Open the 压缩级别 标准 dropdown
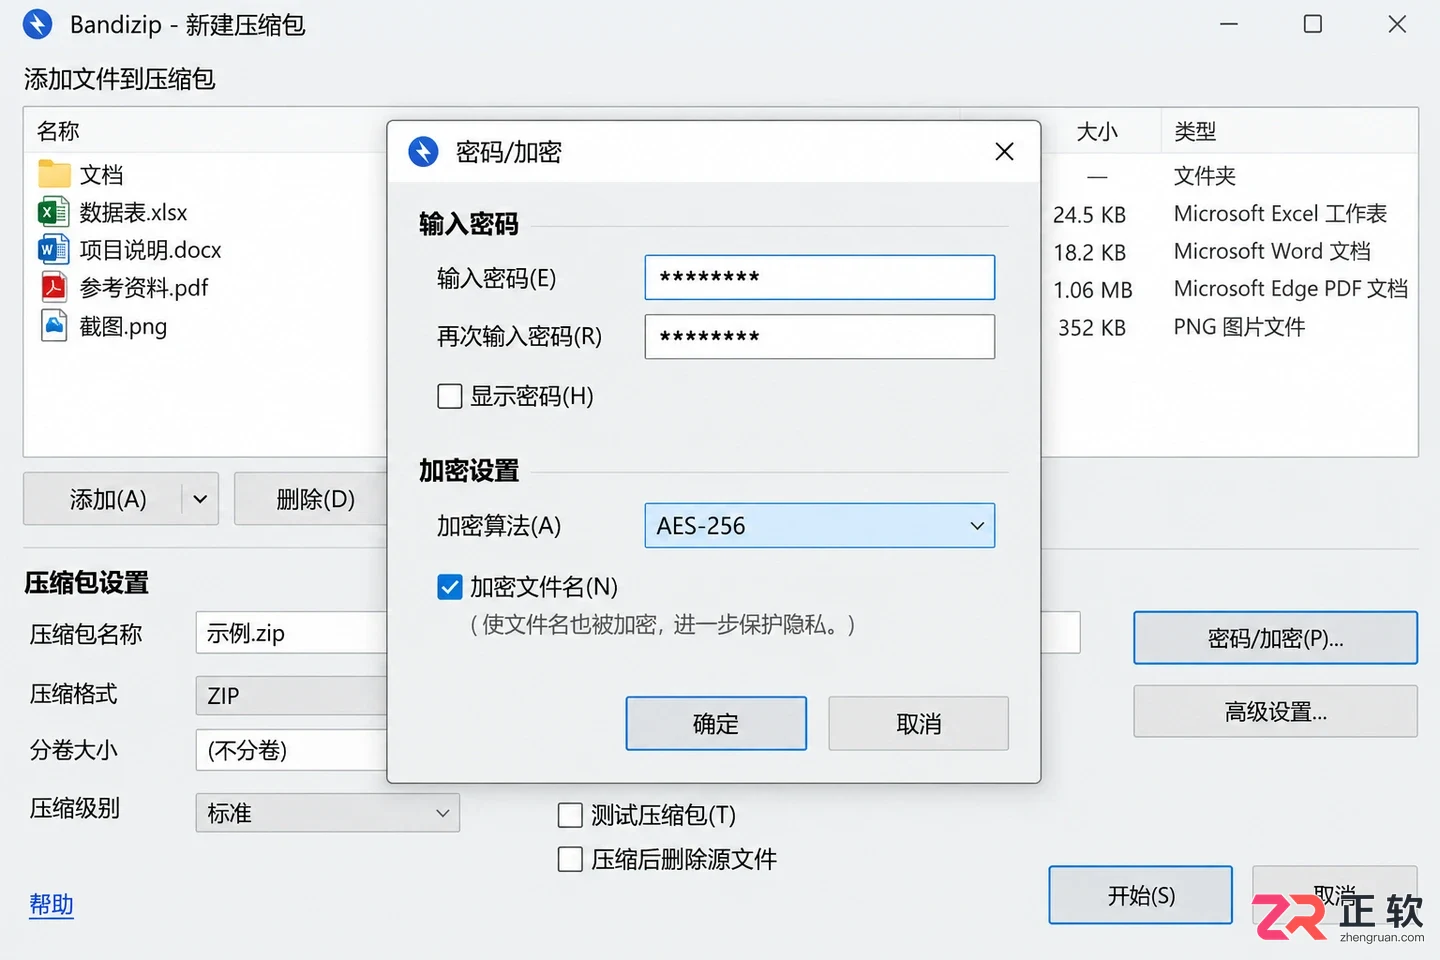 click(x=327, y=813)
